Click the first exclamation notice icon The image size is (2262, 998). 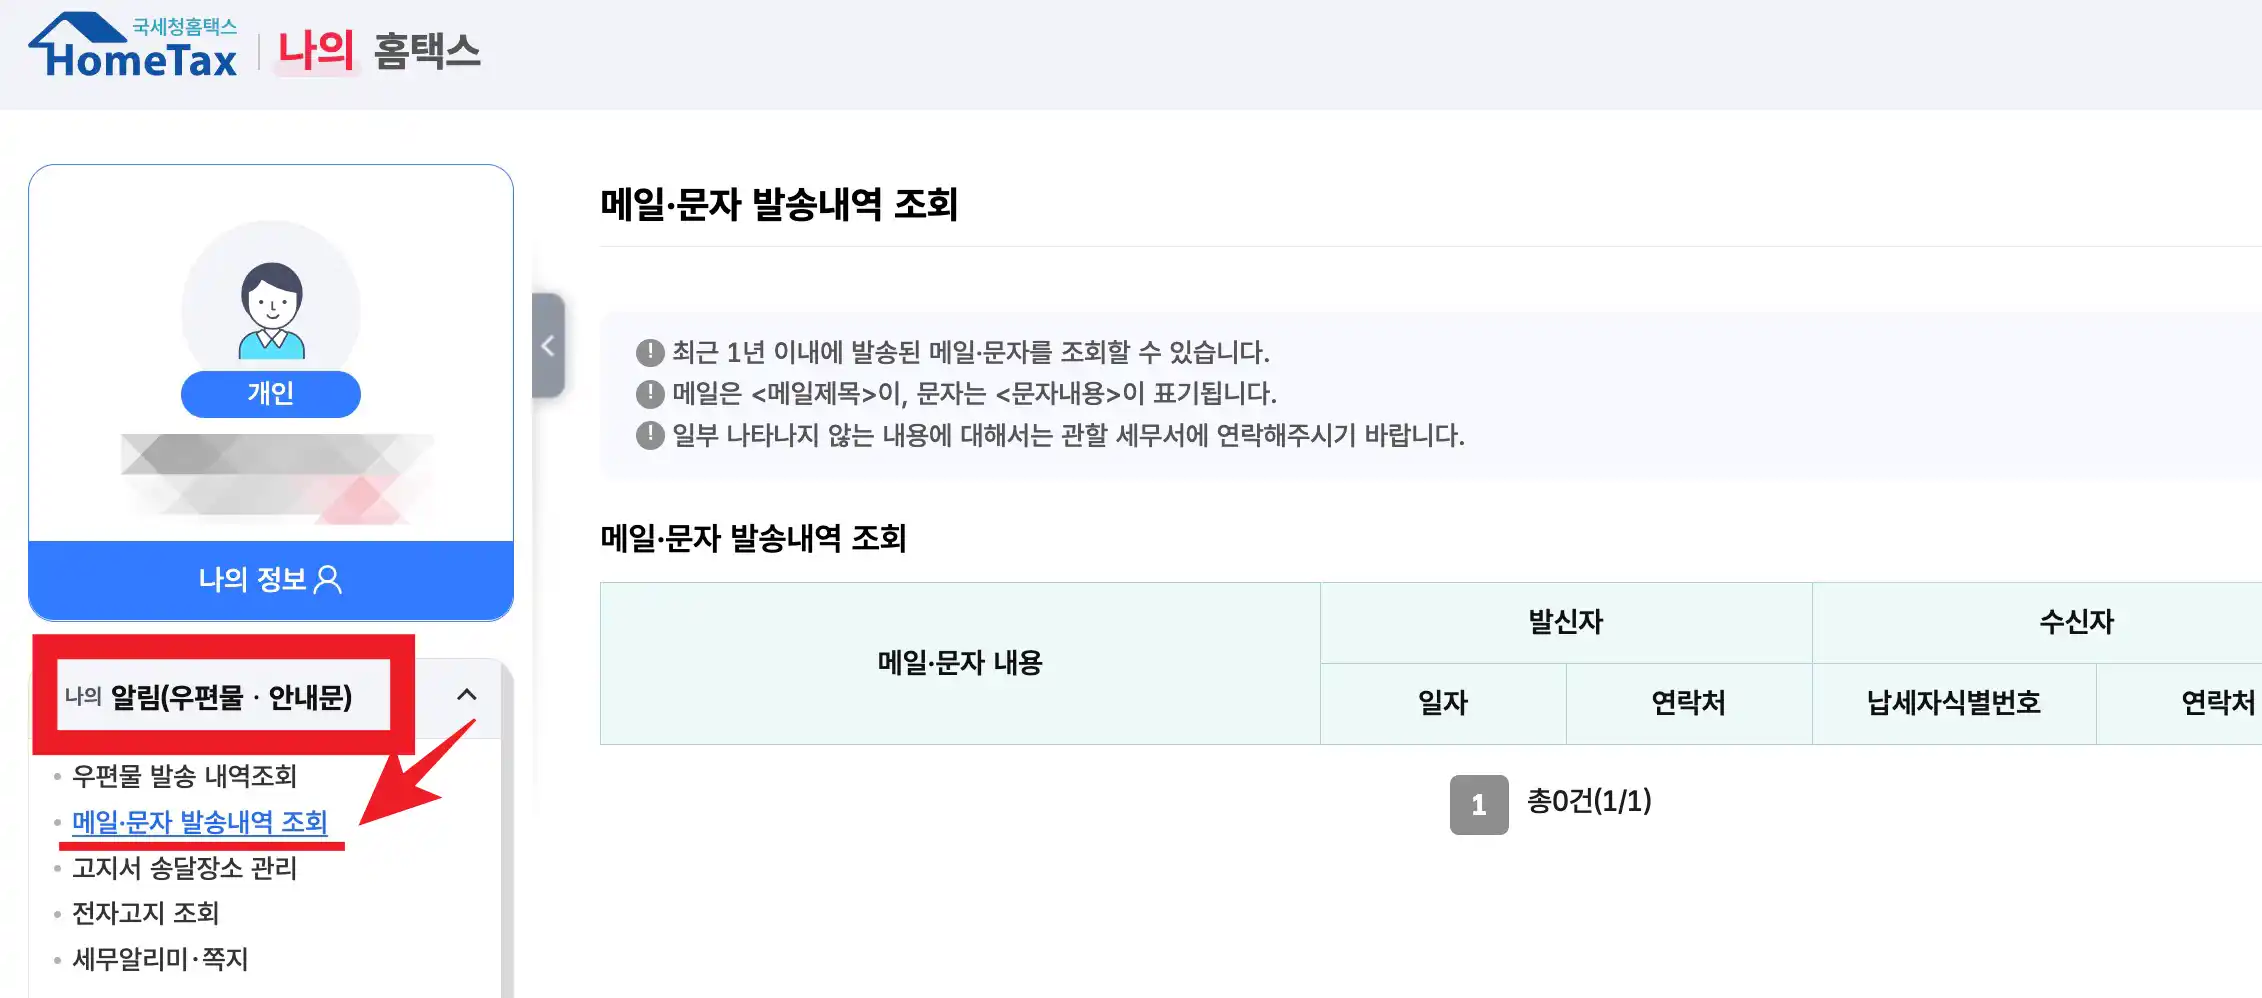point(650,352)
